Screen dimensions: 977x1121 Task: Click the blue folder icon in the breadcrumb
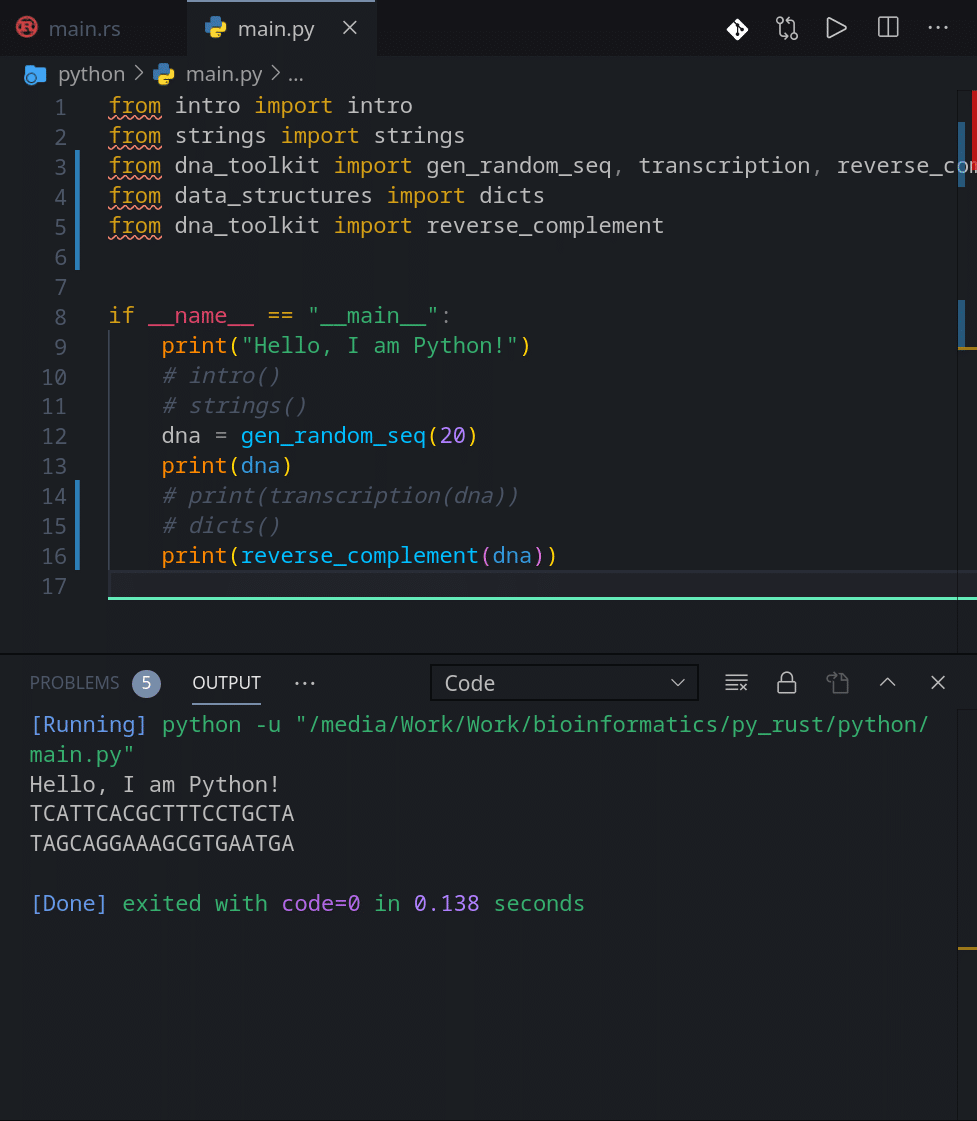pyautogui.click(x=35, y=74)
